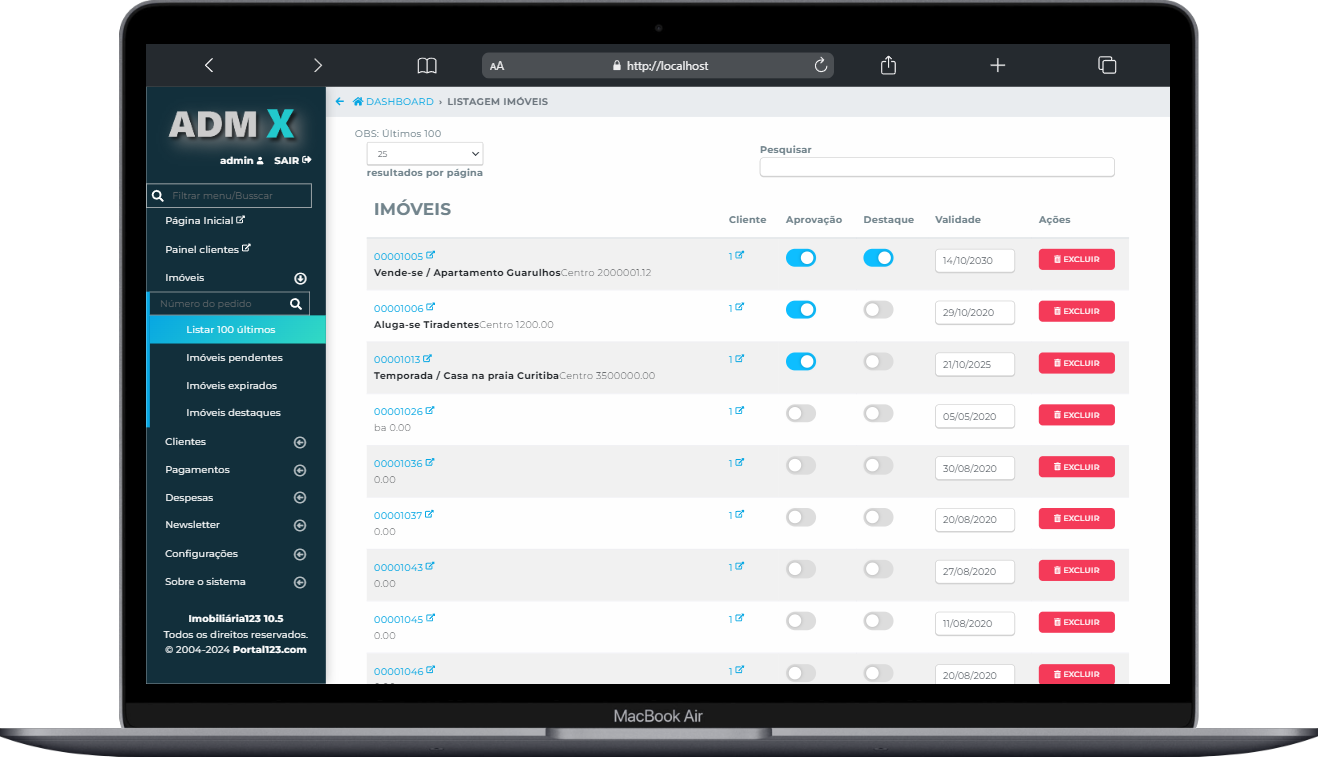Click Excluir button for listing 00001013
The height and width of the screenshot is (757, 1318).
[1076, 363]
